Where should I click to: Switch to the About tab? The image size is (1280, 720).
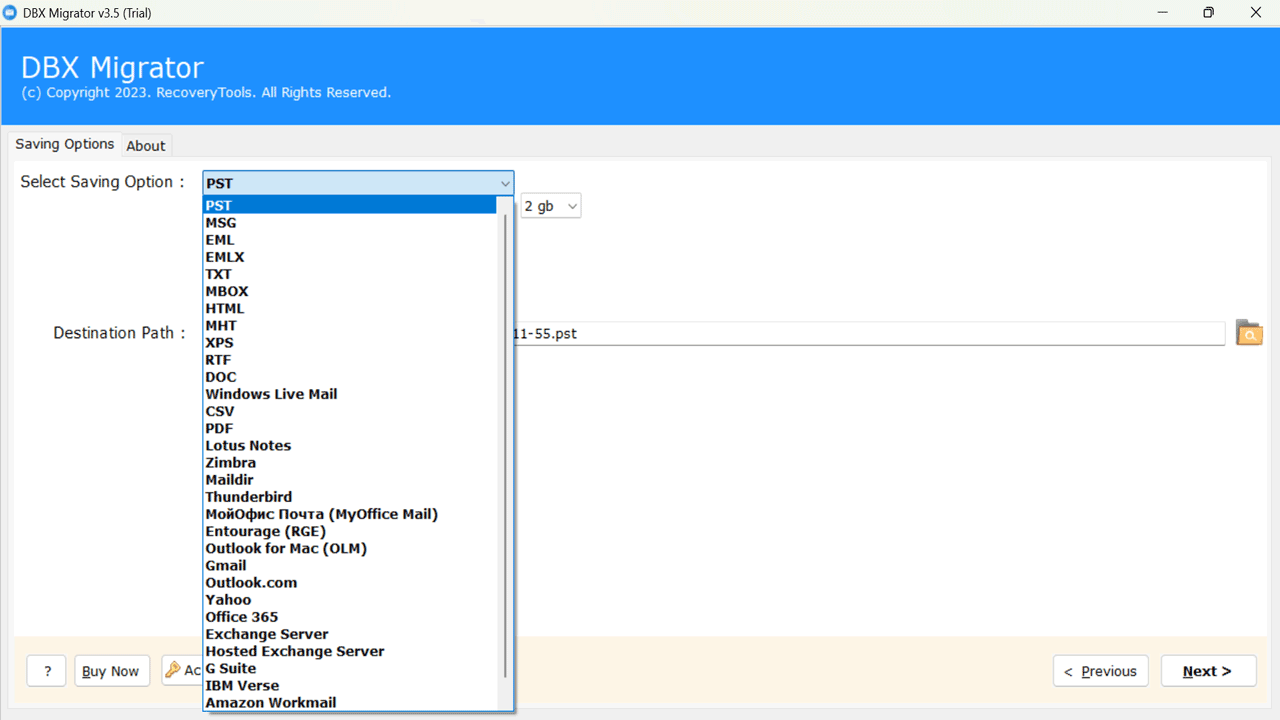pos(146,145)
